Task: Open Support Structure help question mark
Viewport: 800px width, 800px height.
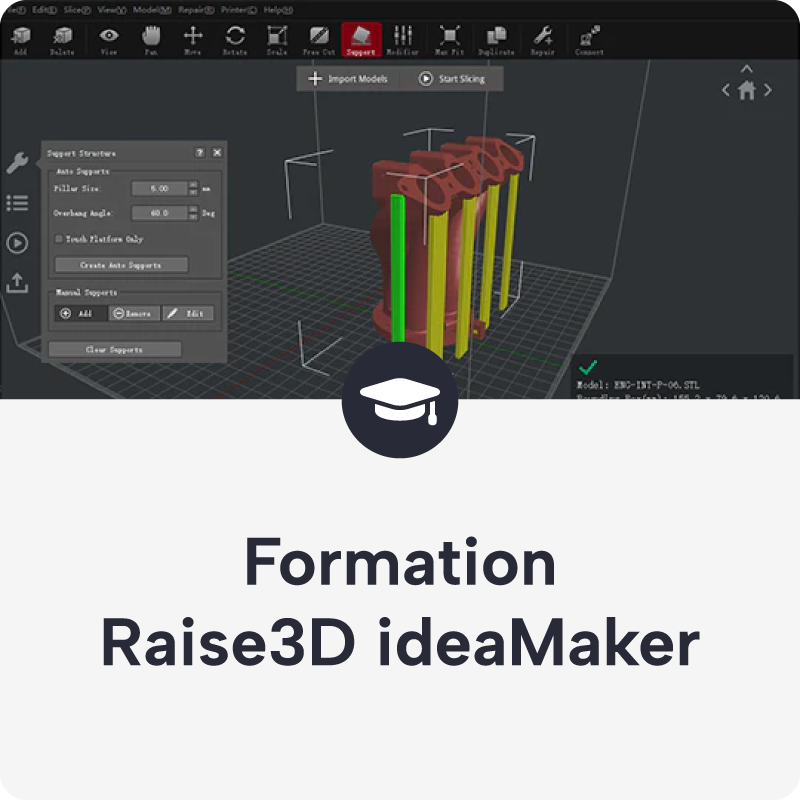Action: (x=200, y=153)
